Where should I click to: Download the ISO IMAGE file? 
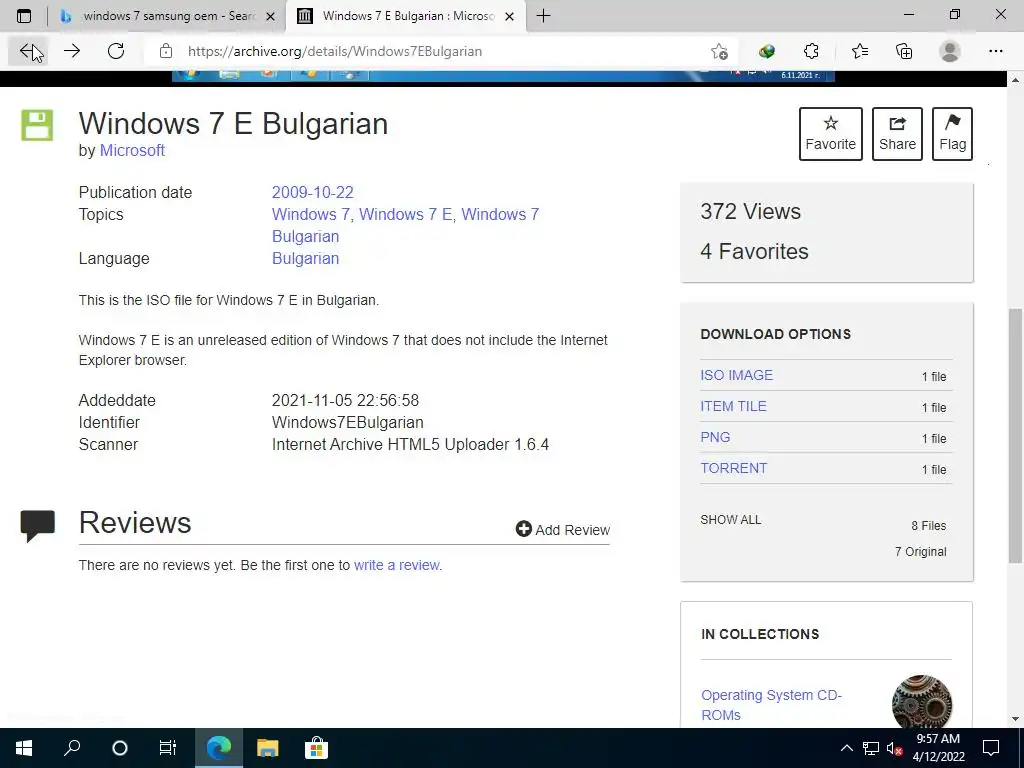tap(737, 376)
